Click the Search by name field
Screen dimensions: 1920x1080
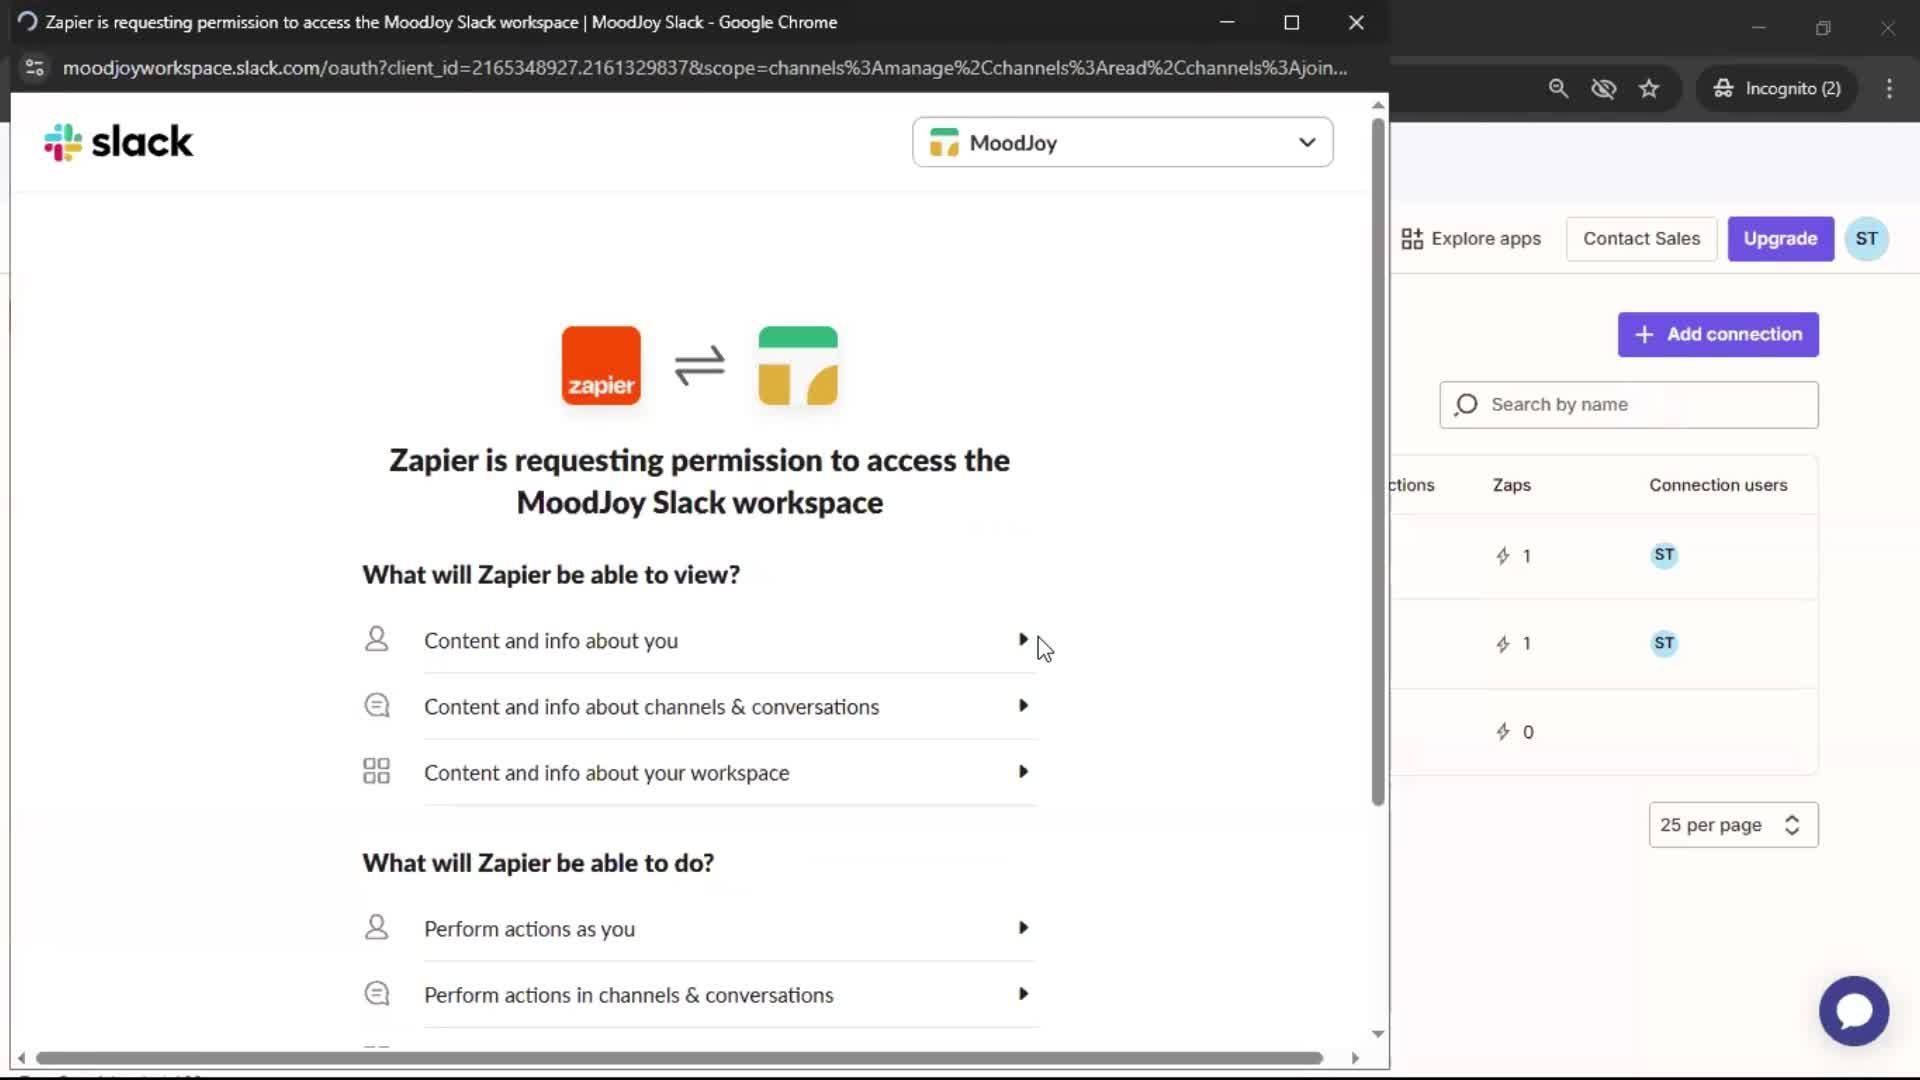pyautogui.click(x=1629, y=404)
